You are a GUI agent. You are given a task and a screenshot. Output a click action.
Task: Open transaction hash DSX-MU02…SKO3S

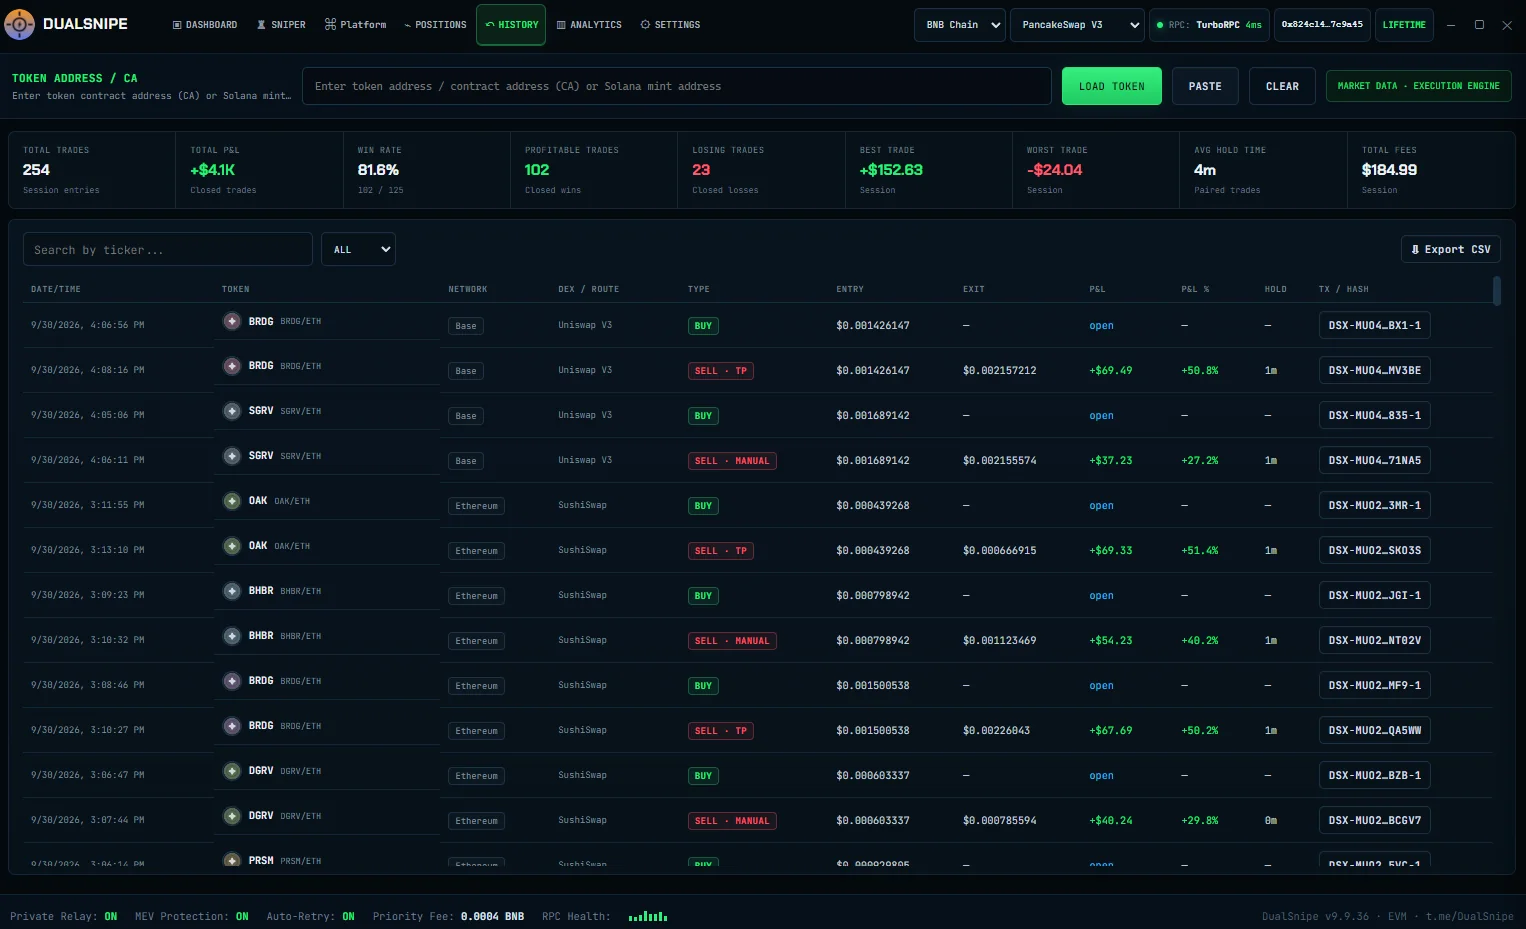click(1374, 550)
